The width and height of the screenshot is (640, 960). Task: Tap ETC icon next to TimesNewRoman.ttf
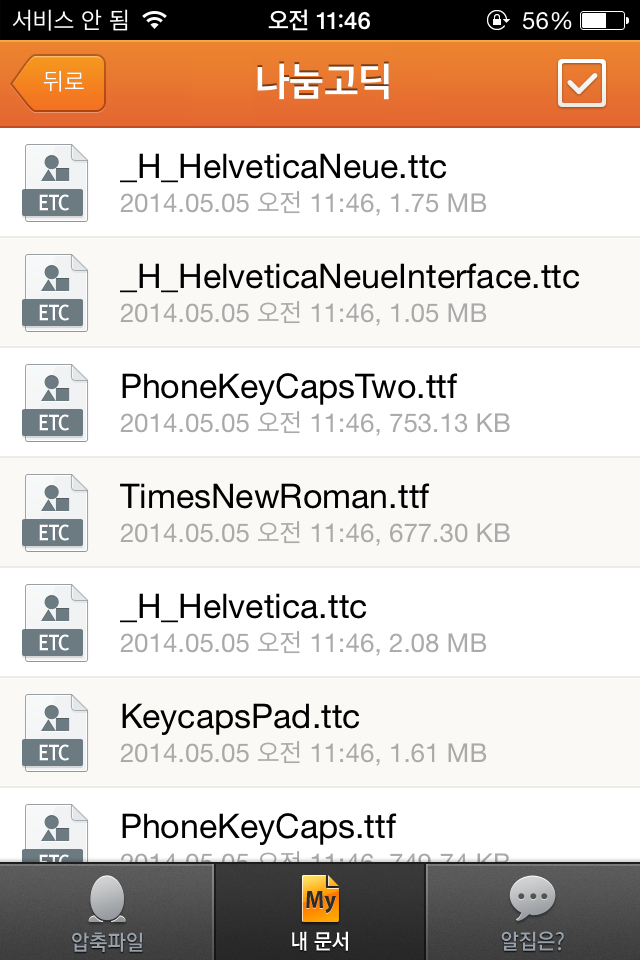click(55, 513)
